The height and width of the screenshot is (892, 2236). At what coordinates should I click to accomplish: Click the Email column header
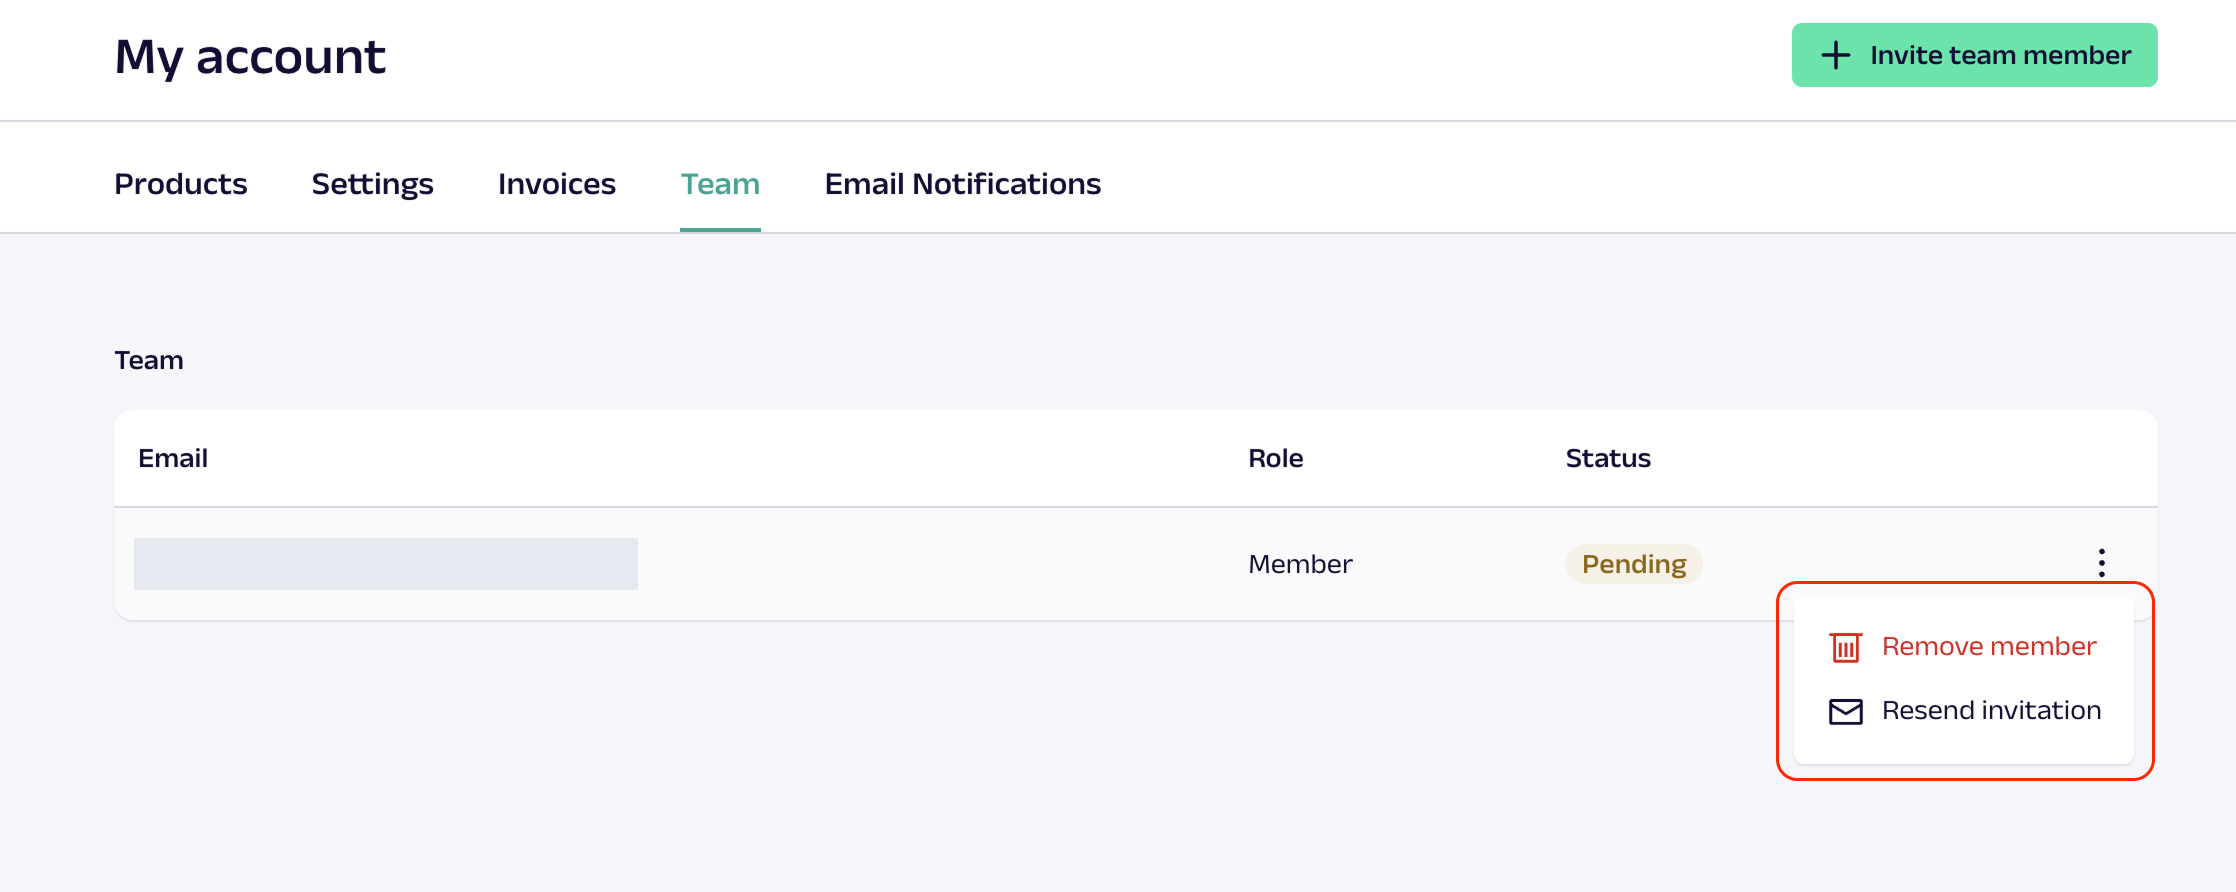173,458
